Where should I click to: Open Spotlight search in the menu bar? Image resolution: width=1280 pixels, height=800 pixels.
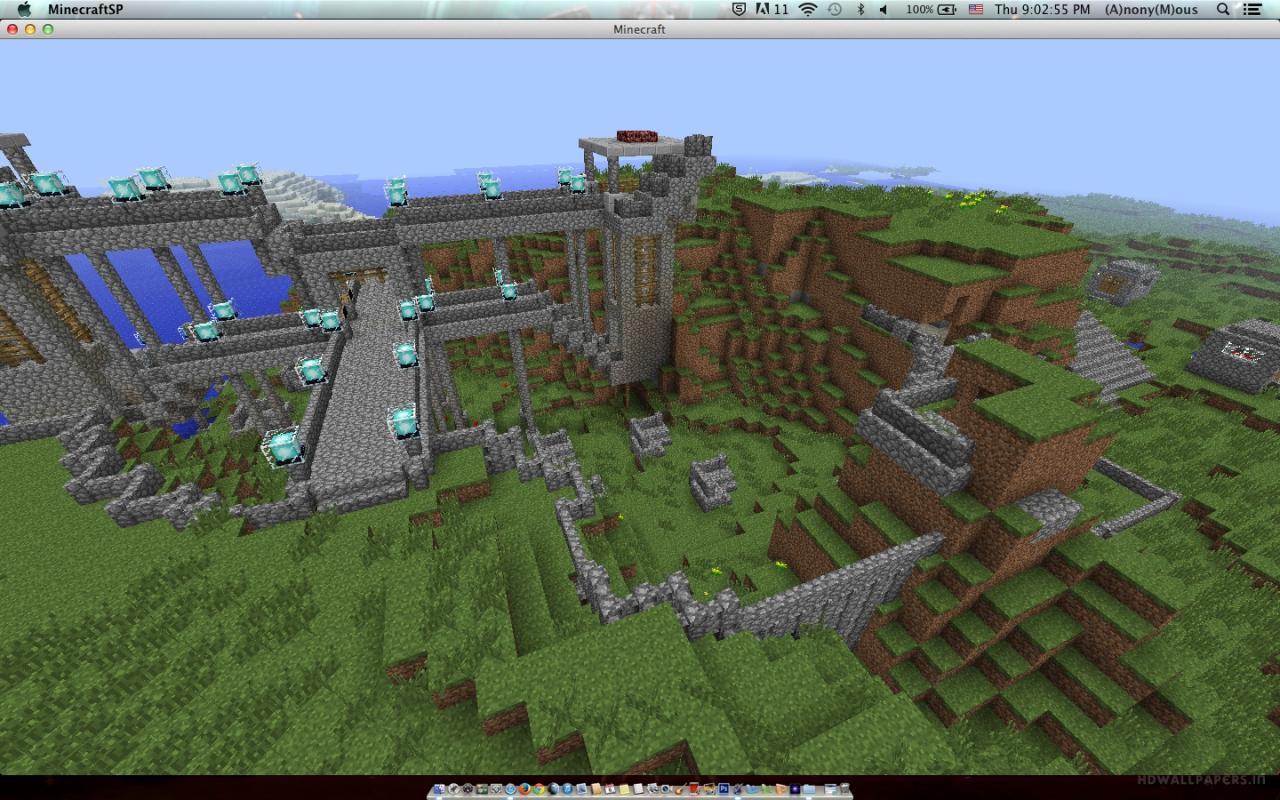point(1223,9)
